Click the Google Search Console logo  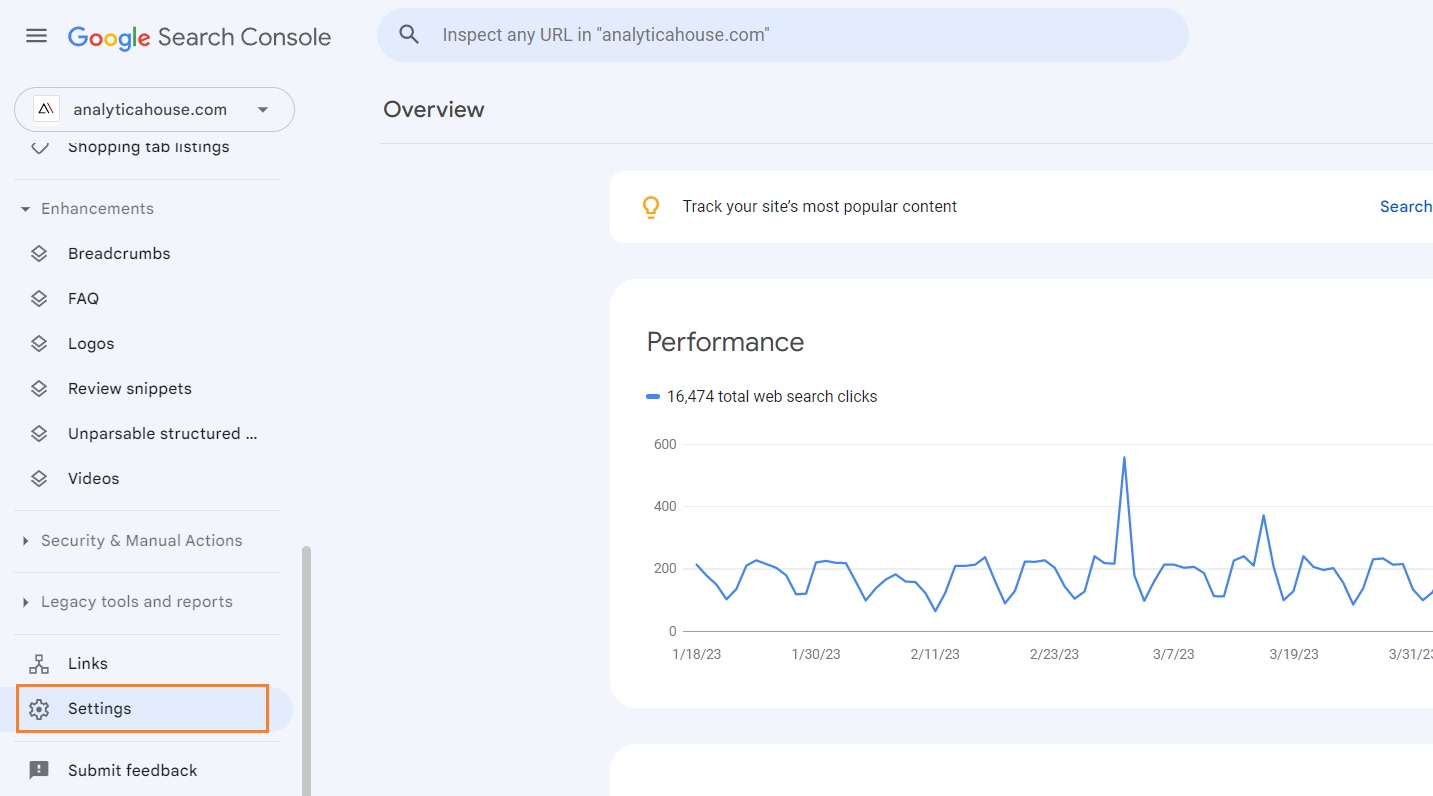[x=199, y=37]
